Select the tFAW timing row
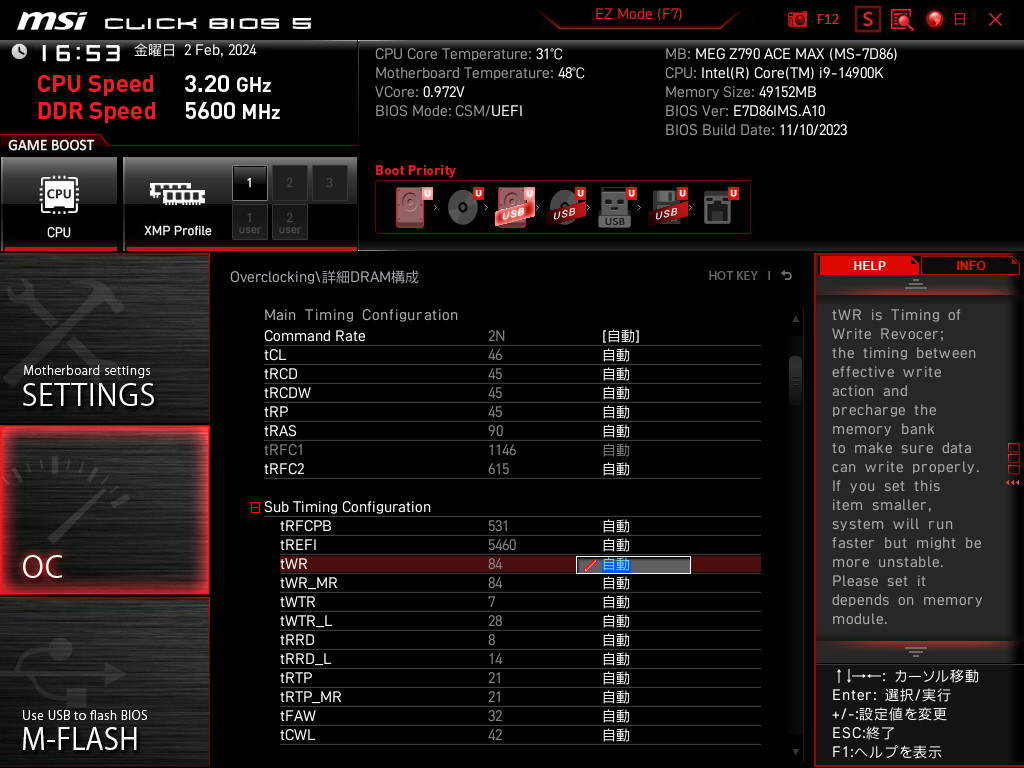The height and width of the screenshot is (768, 1024). 520,716
